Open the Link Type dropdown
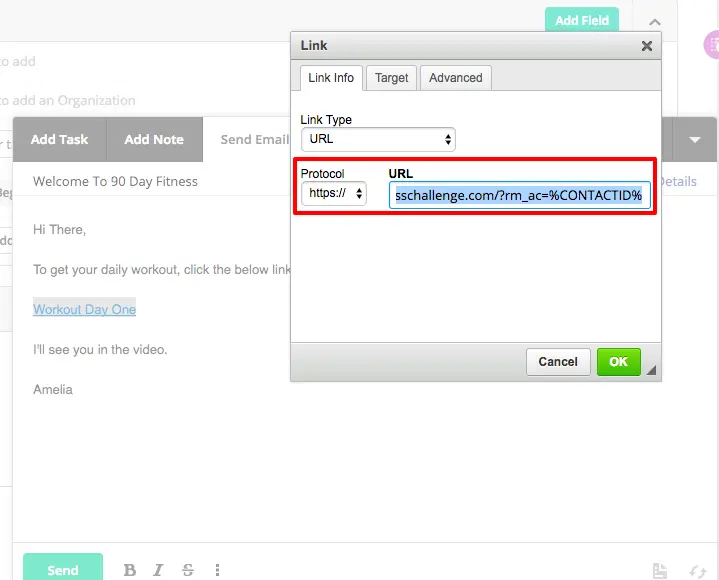The height and width of the screenshot is (580, 719). click(x=378, y=140)
